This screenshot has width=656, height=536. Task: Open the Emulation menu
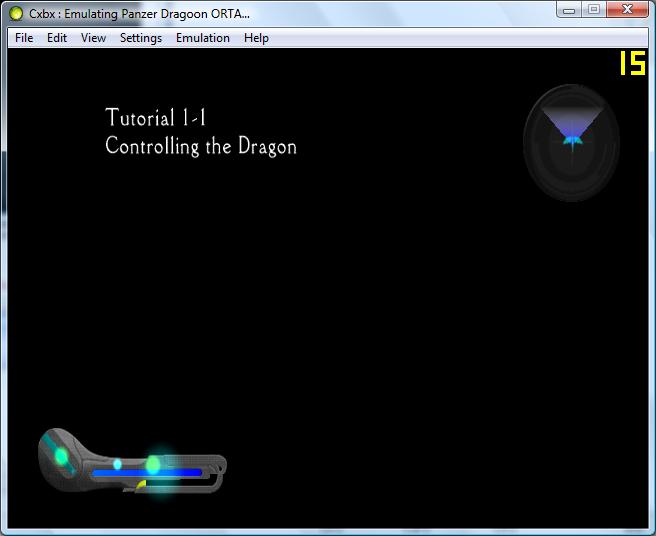[202, 38]
